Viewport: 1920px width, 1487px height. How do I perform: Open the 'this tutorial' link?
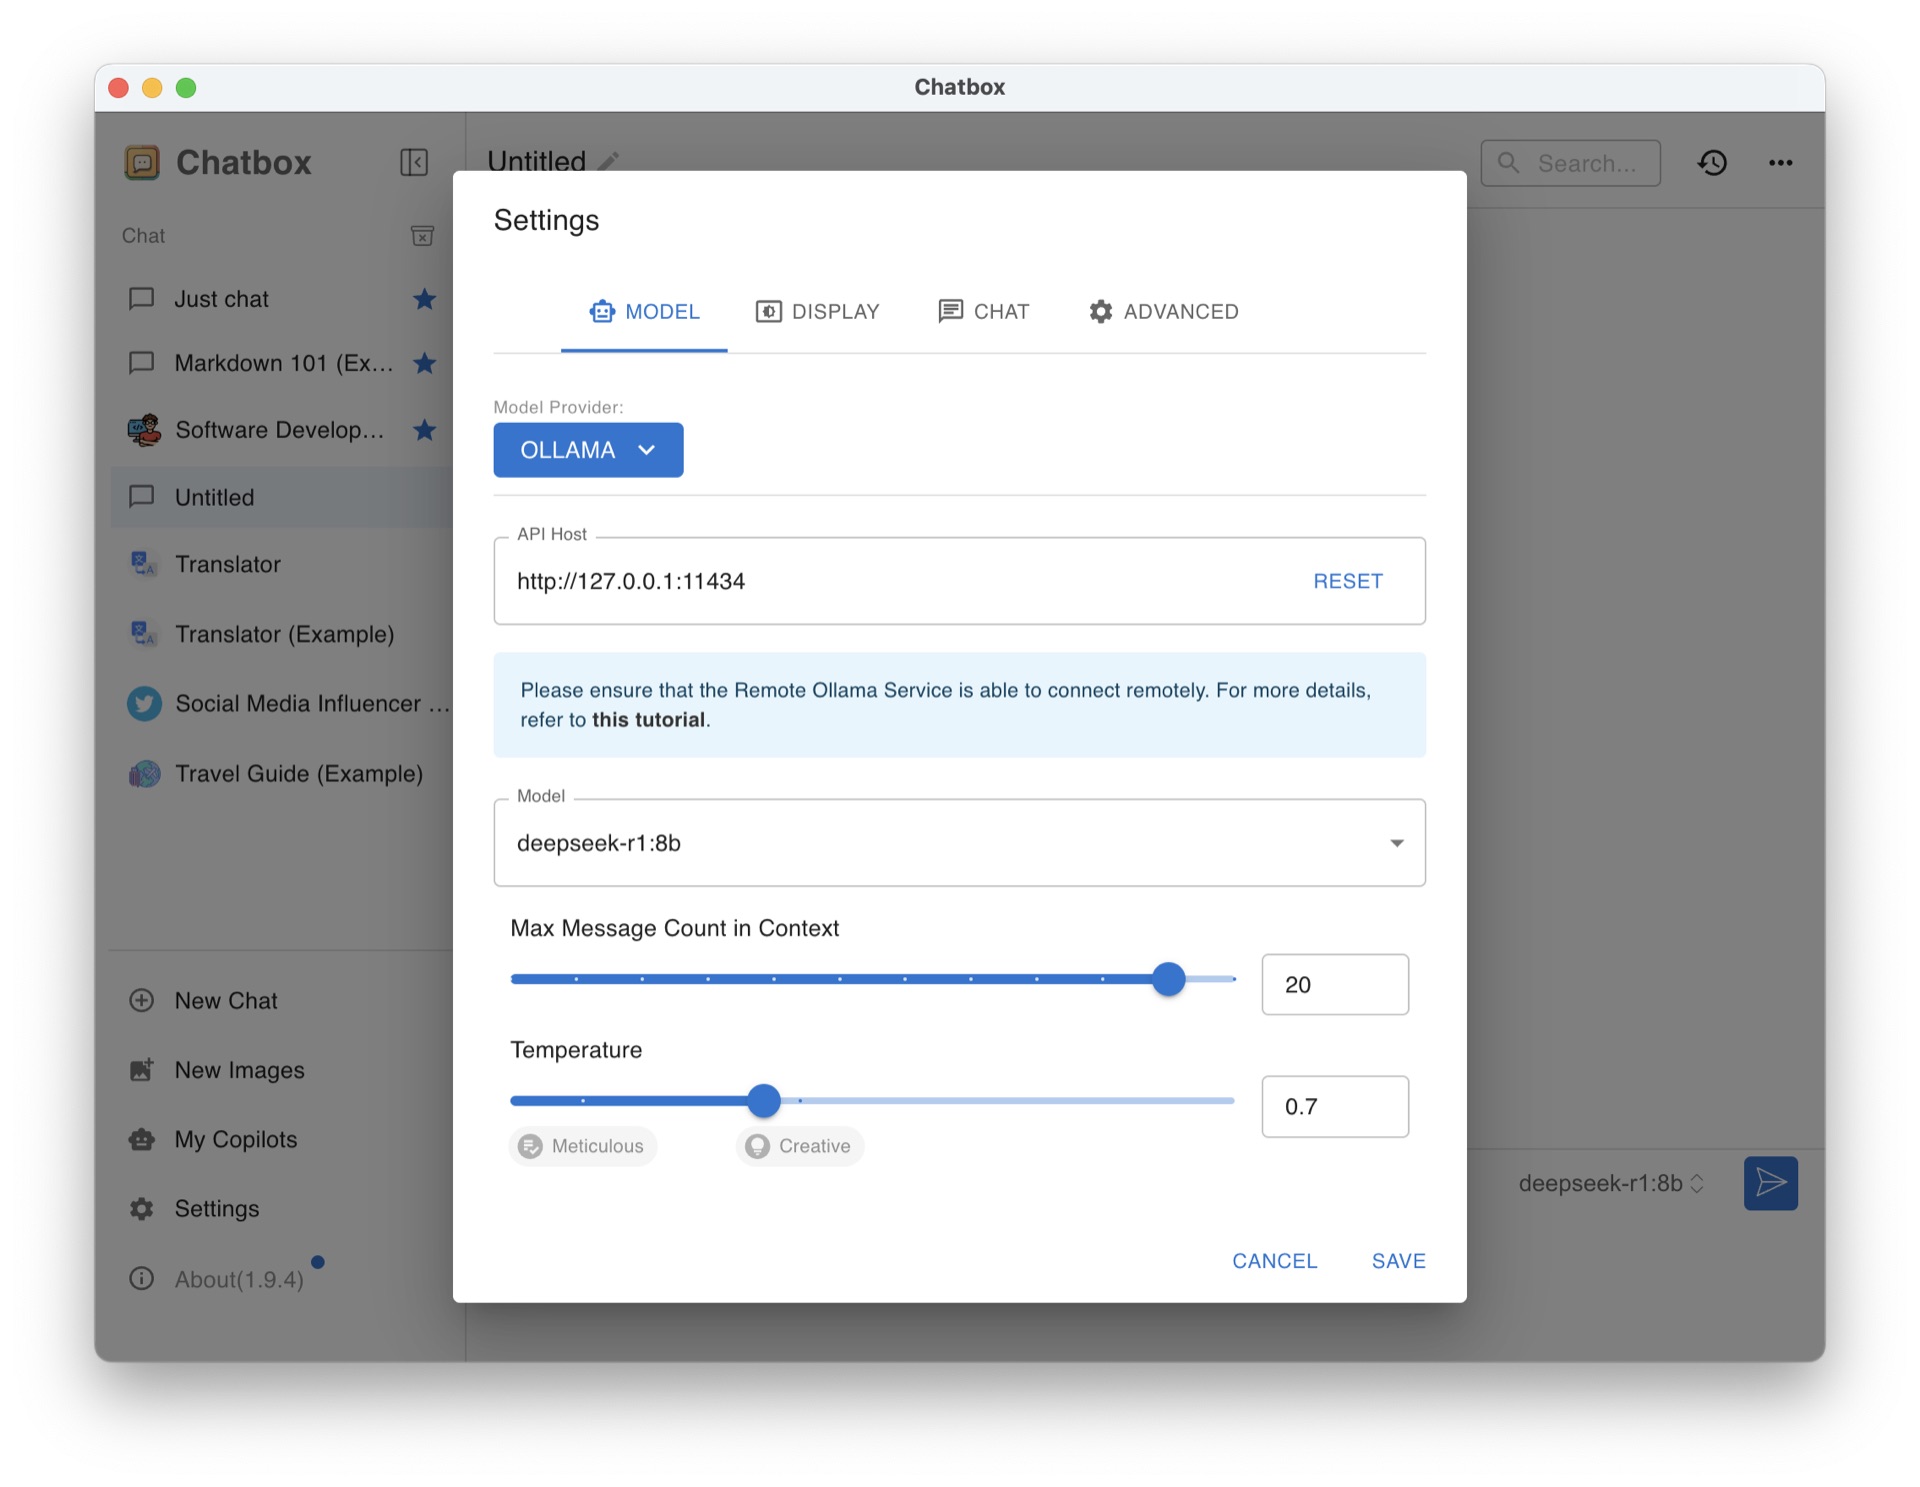(x=648, y=720)
